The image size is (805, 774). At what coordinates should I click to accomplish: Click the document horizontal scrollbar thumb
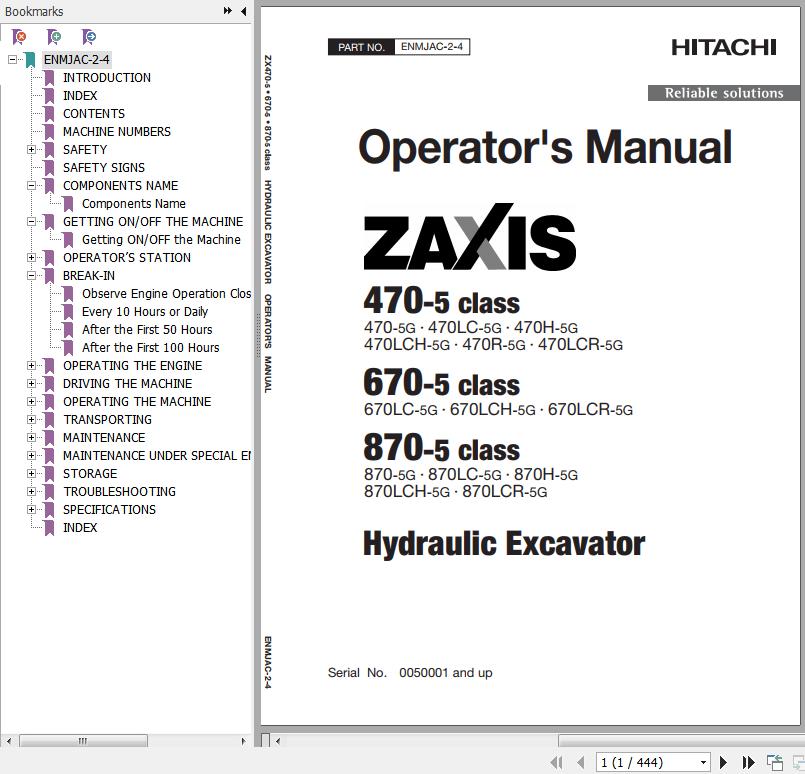pyautogui.click(x=681, y=741)
